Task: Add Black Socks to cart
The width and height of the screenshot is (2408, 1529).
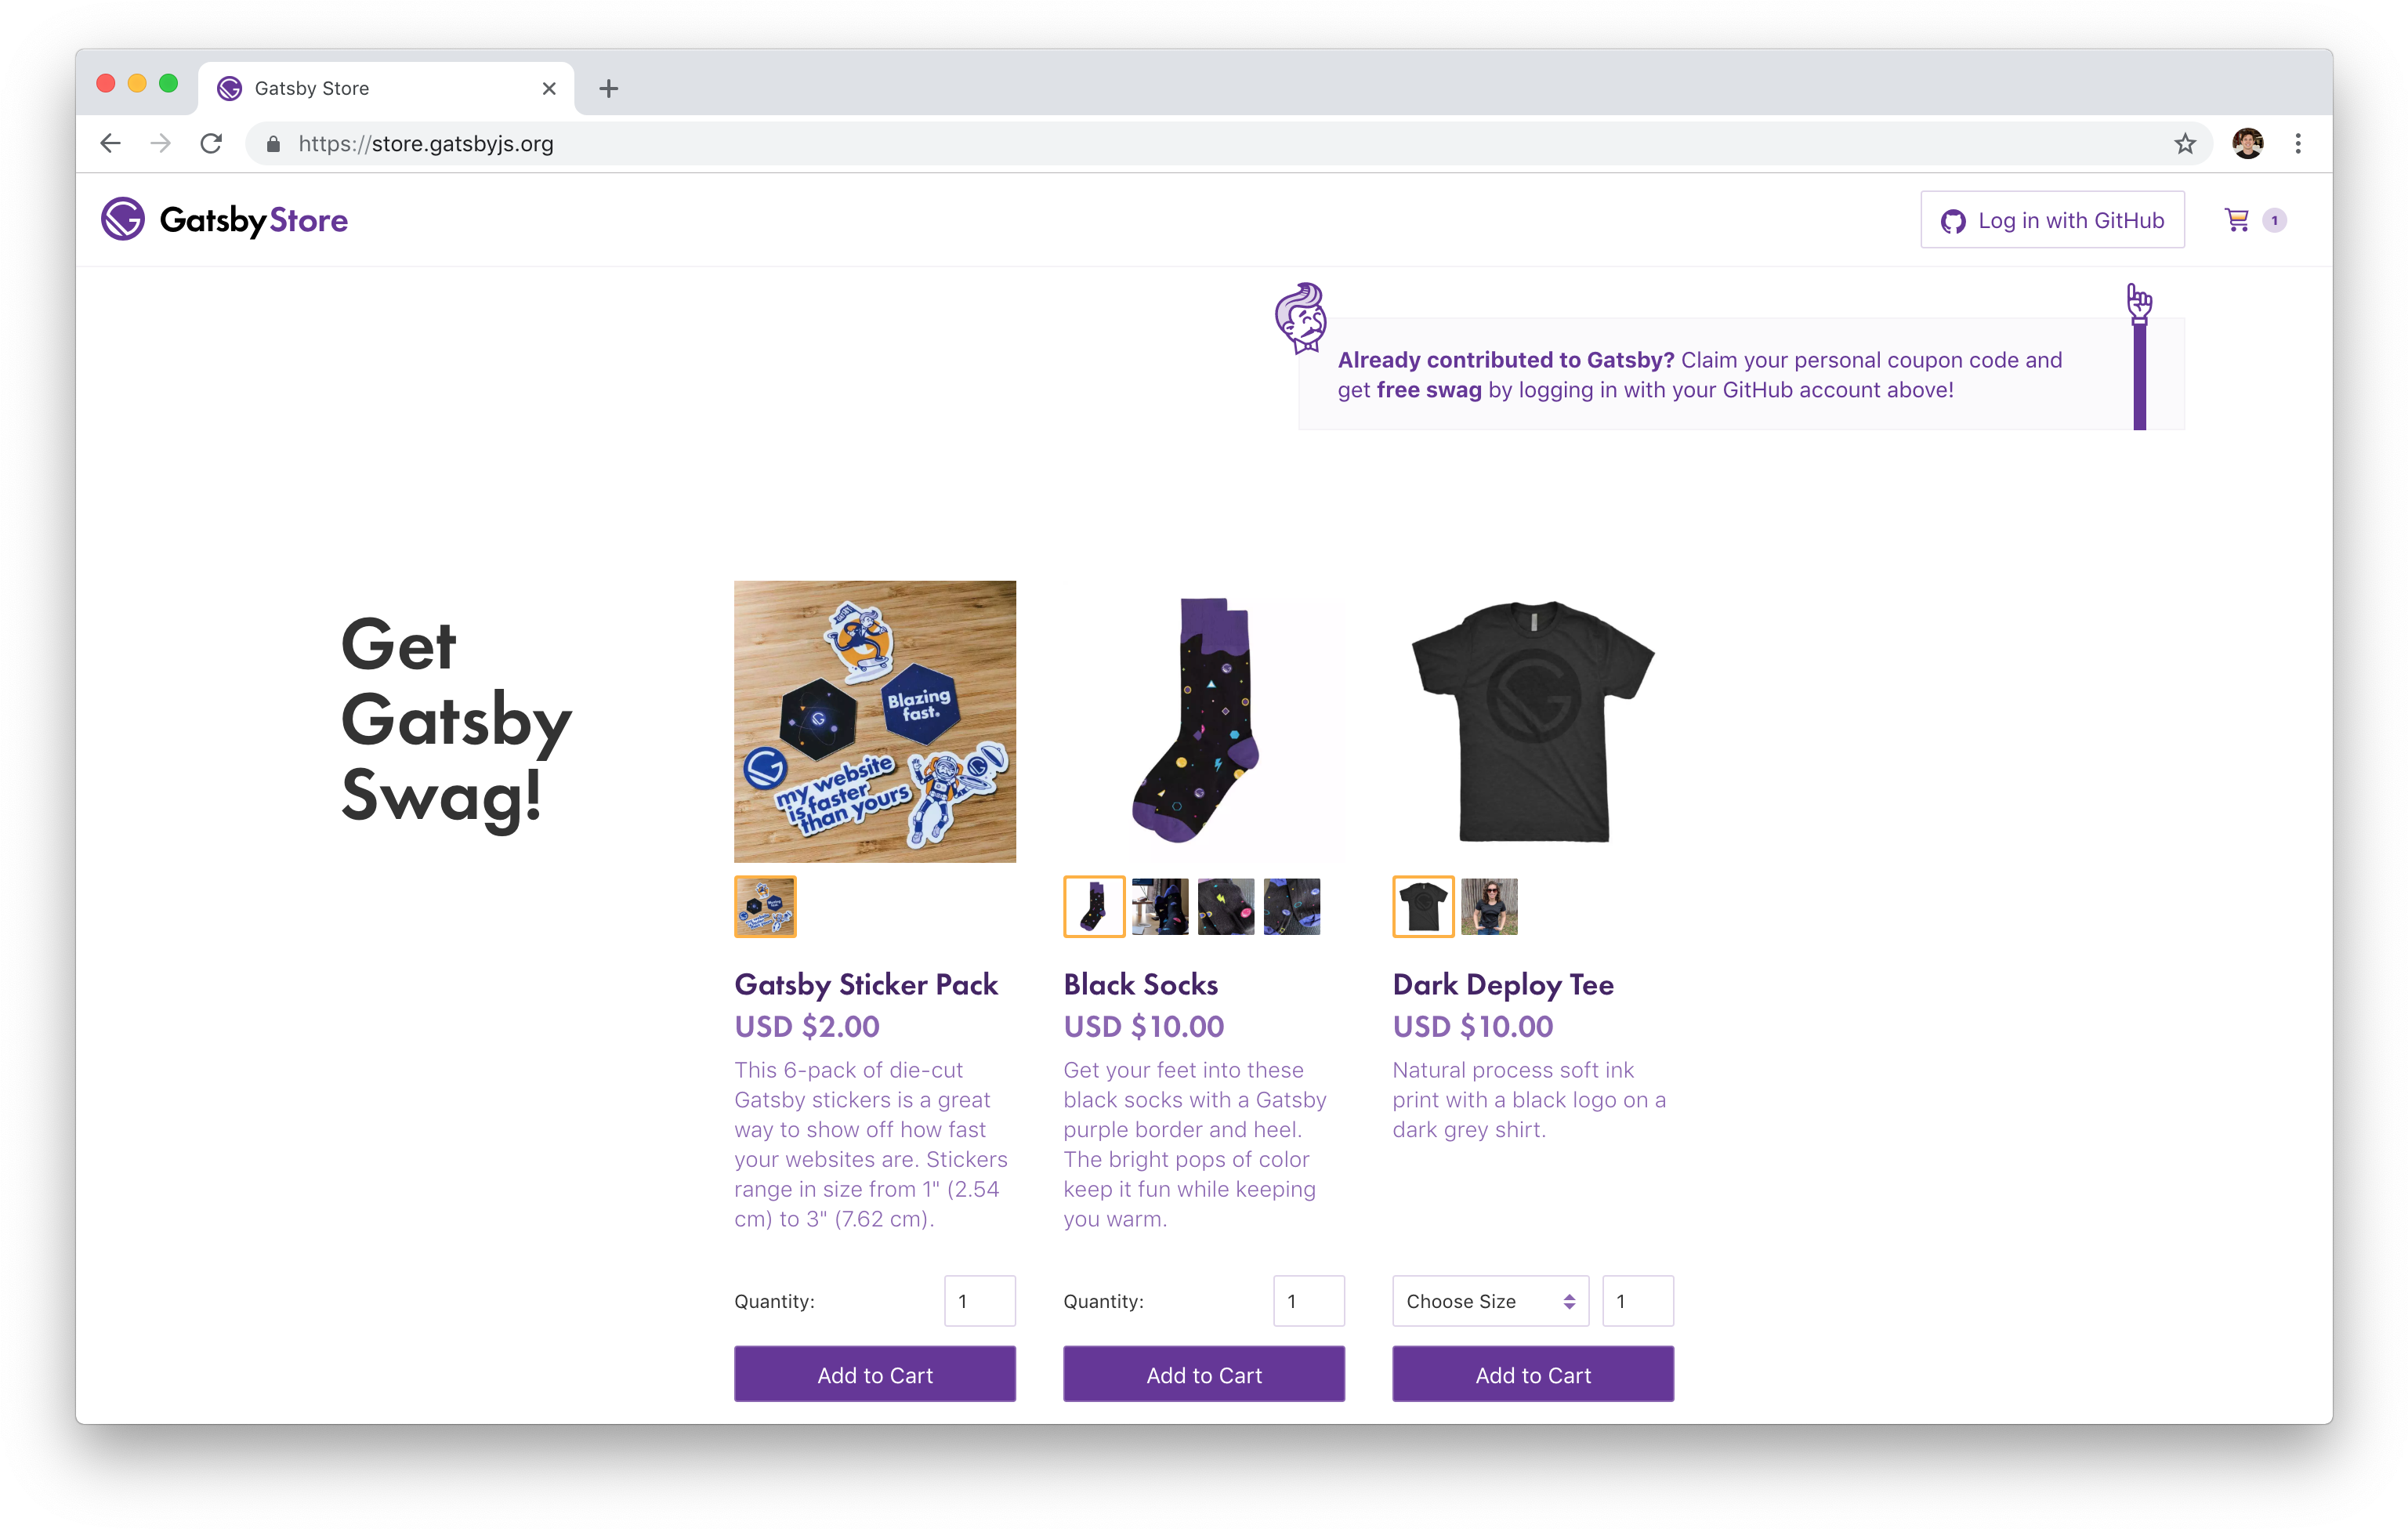Action: (1204, 1374)
